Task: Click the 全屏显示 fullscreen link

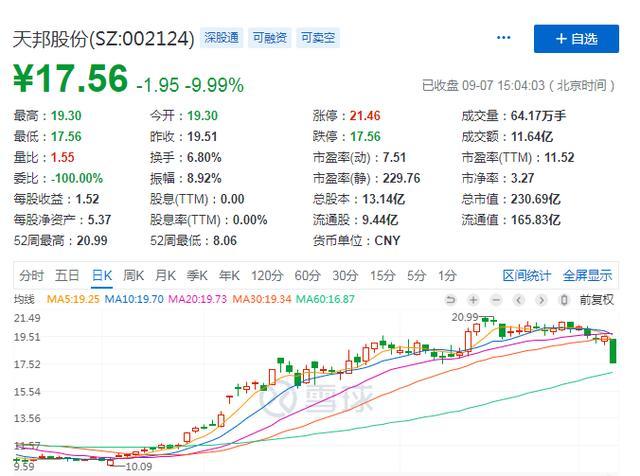Action: (x=587, y=276)
